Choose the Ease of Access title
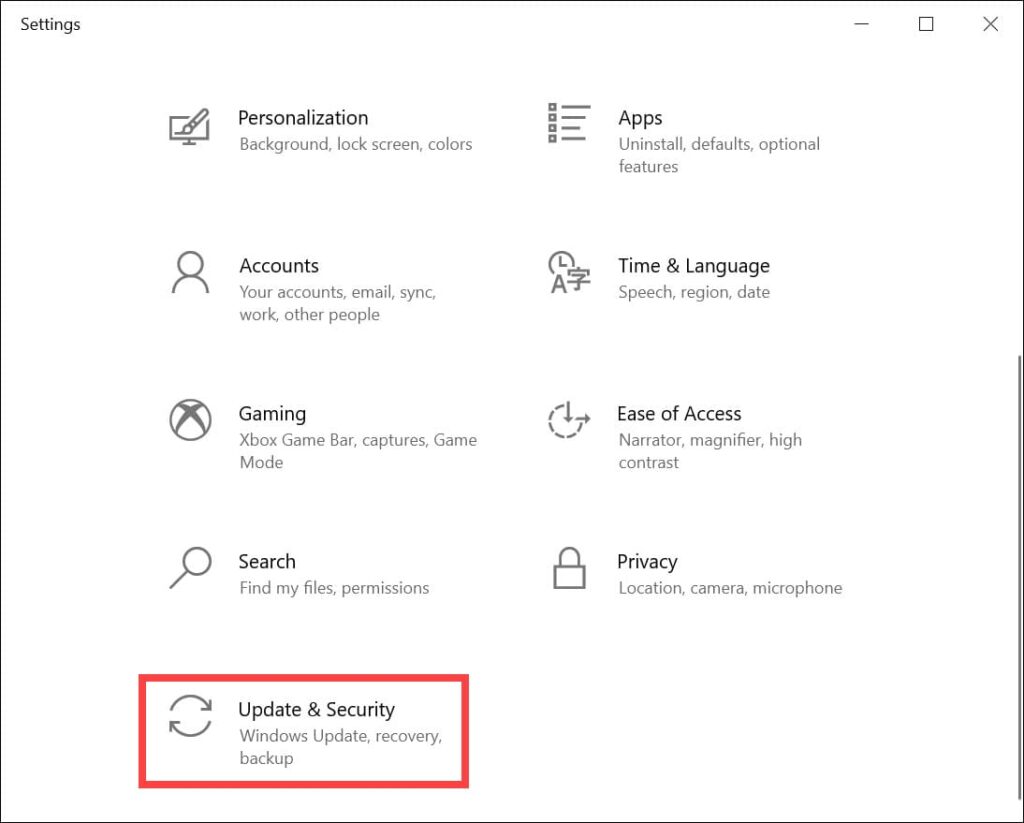1024x823 pixels. tap(679, 414)
